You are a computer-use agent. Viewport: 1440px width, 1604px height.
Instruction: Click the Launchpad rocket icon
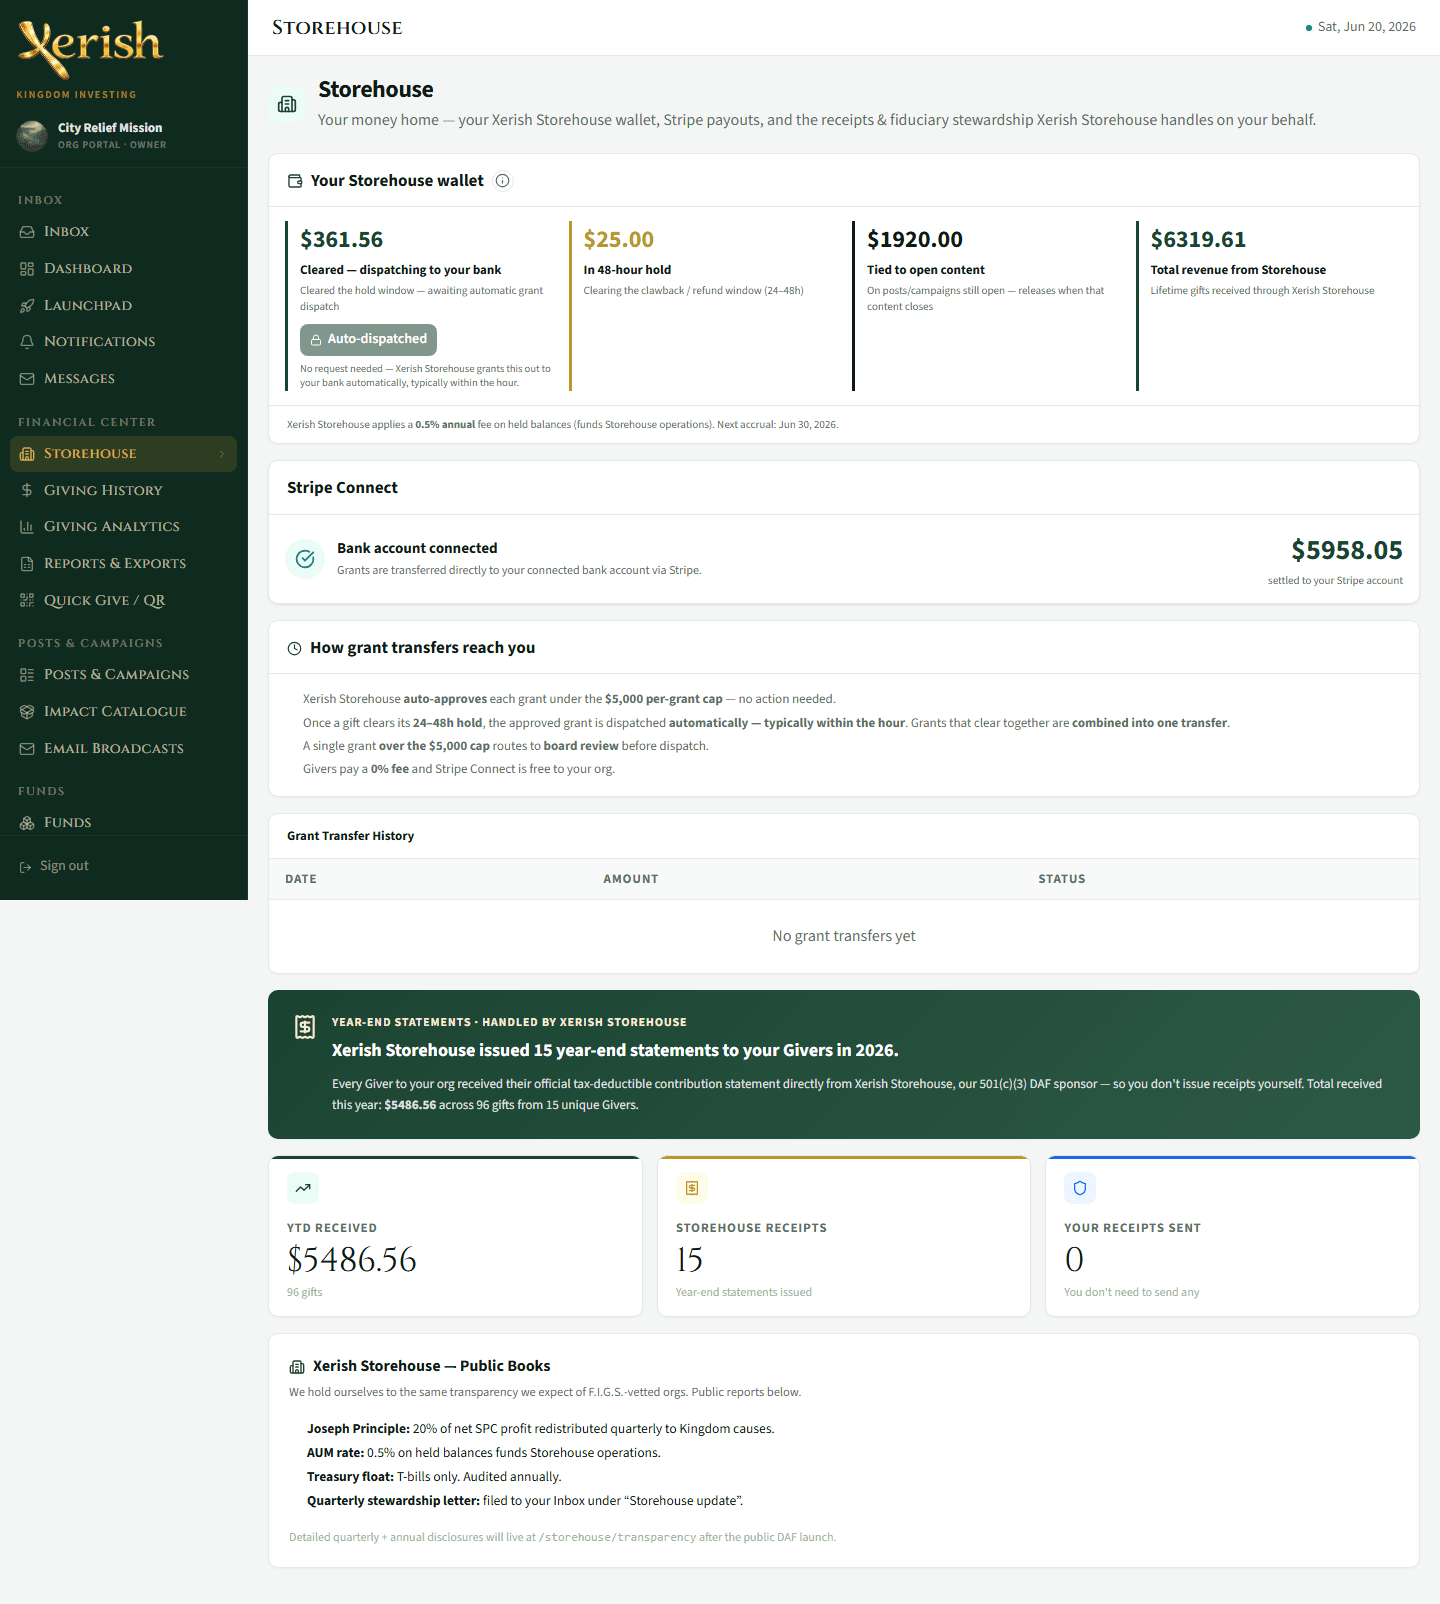(x=27, y=306)
